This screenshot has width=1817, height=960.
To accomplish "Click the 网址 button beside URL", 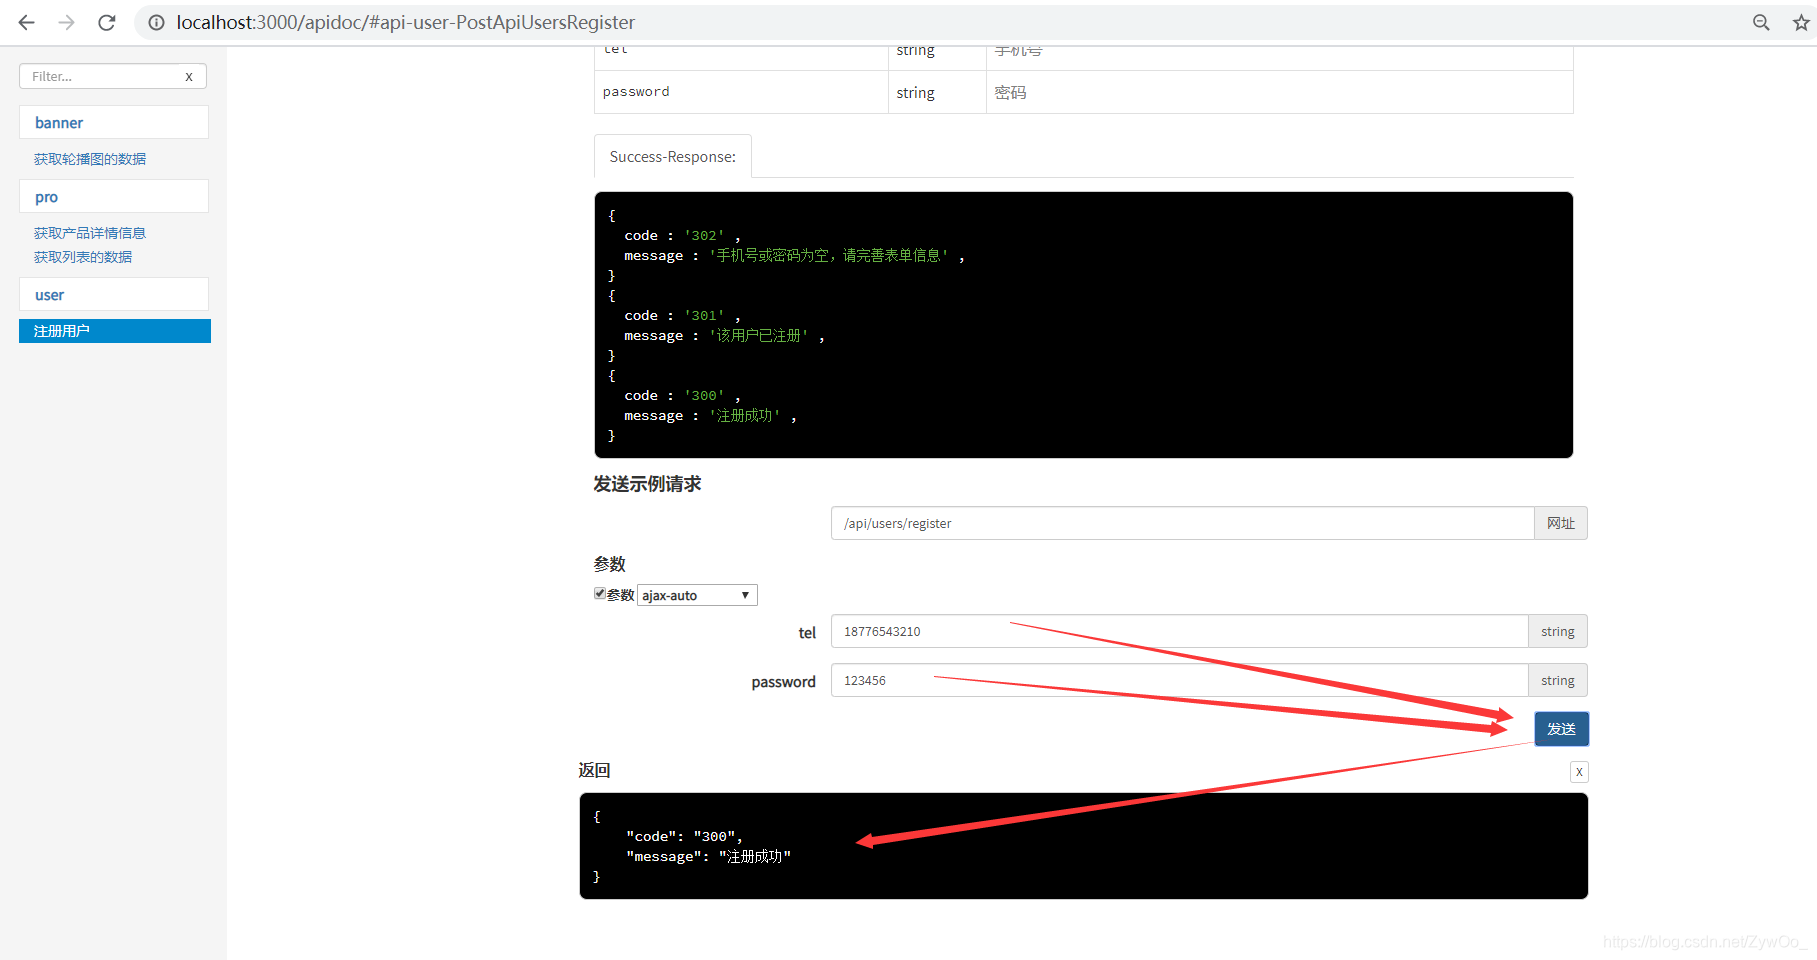I will [1561, 523].
